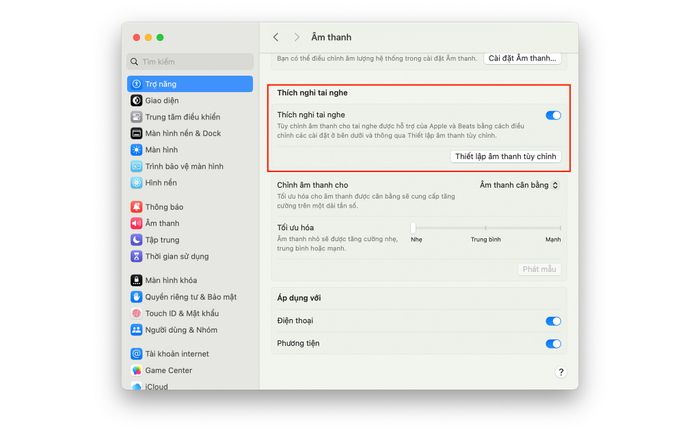
Task: Toggle the Phương tiện switch
Action: pos(553,344)
